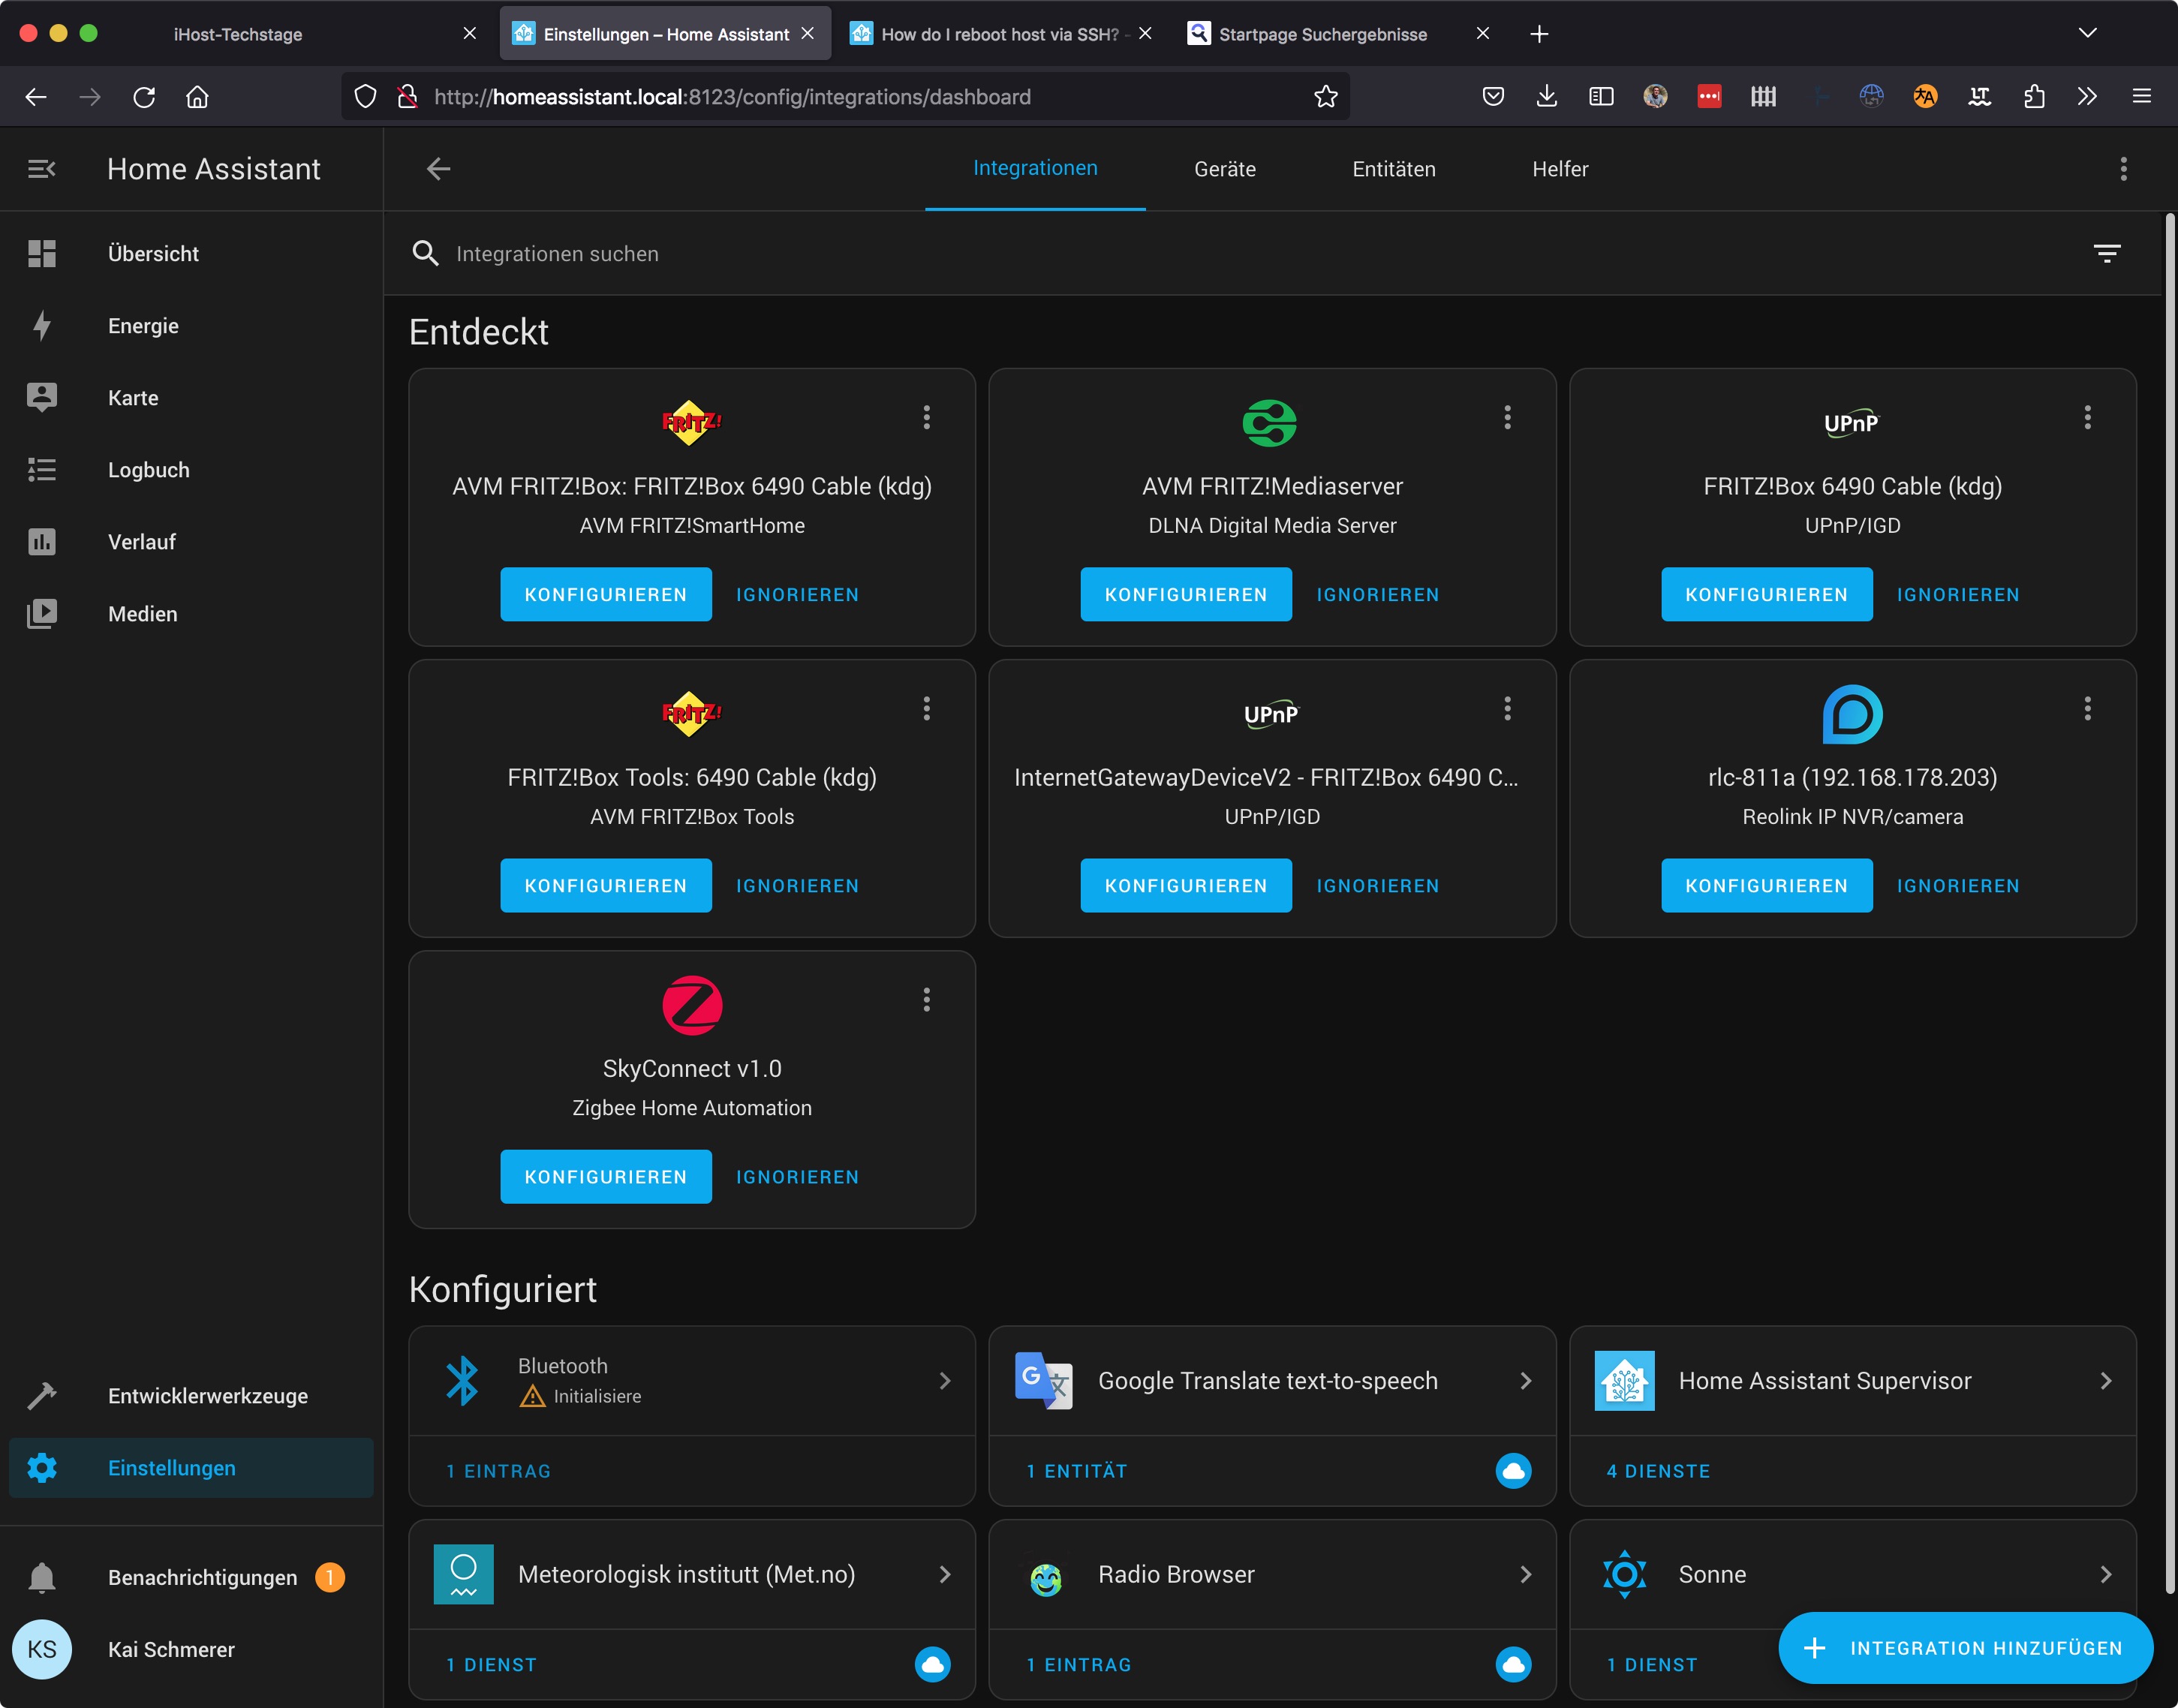This screenshot has height=1708, width=2178.
Task: Switch to the Geräte tab
Action: coord(1224,169)
